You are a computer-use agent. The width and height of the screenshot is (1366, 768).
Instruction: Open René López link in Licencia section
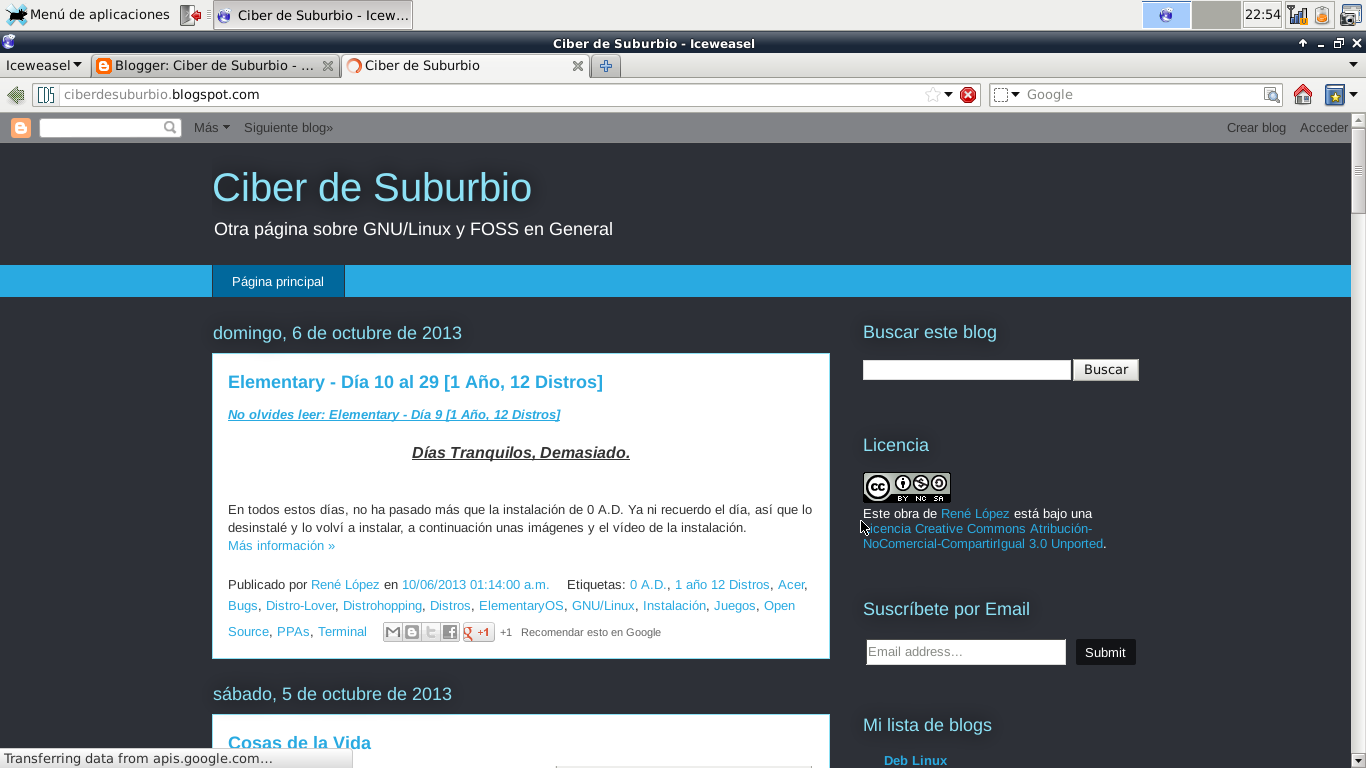point(975,514)
